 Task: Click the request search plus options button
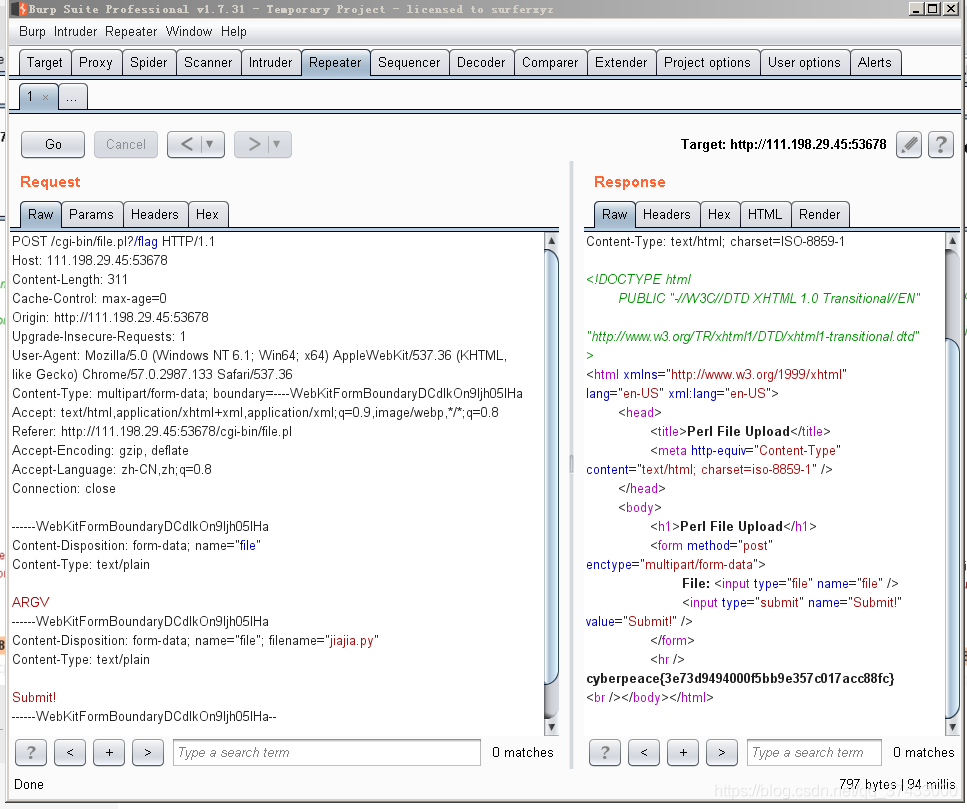pyautogui.click(x=109, y=752)
